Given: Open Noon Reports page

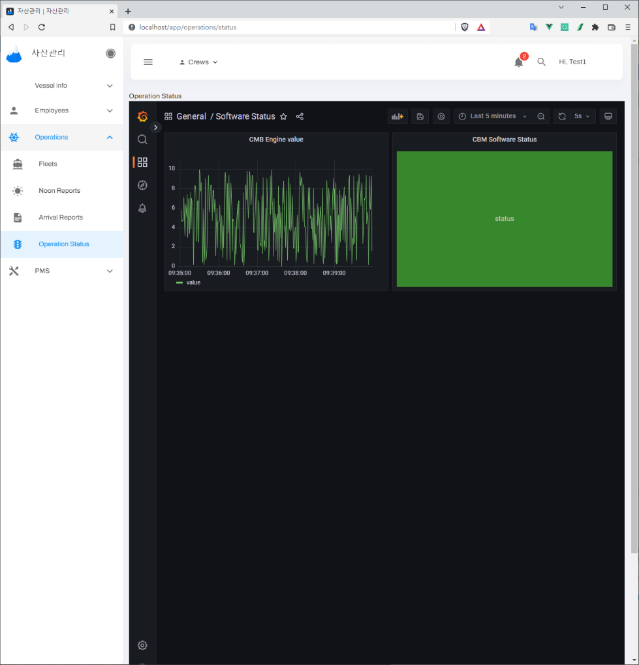Looking at the screenshot, I should tap(62, 191).
